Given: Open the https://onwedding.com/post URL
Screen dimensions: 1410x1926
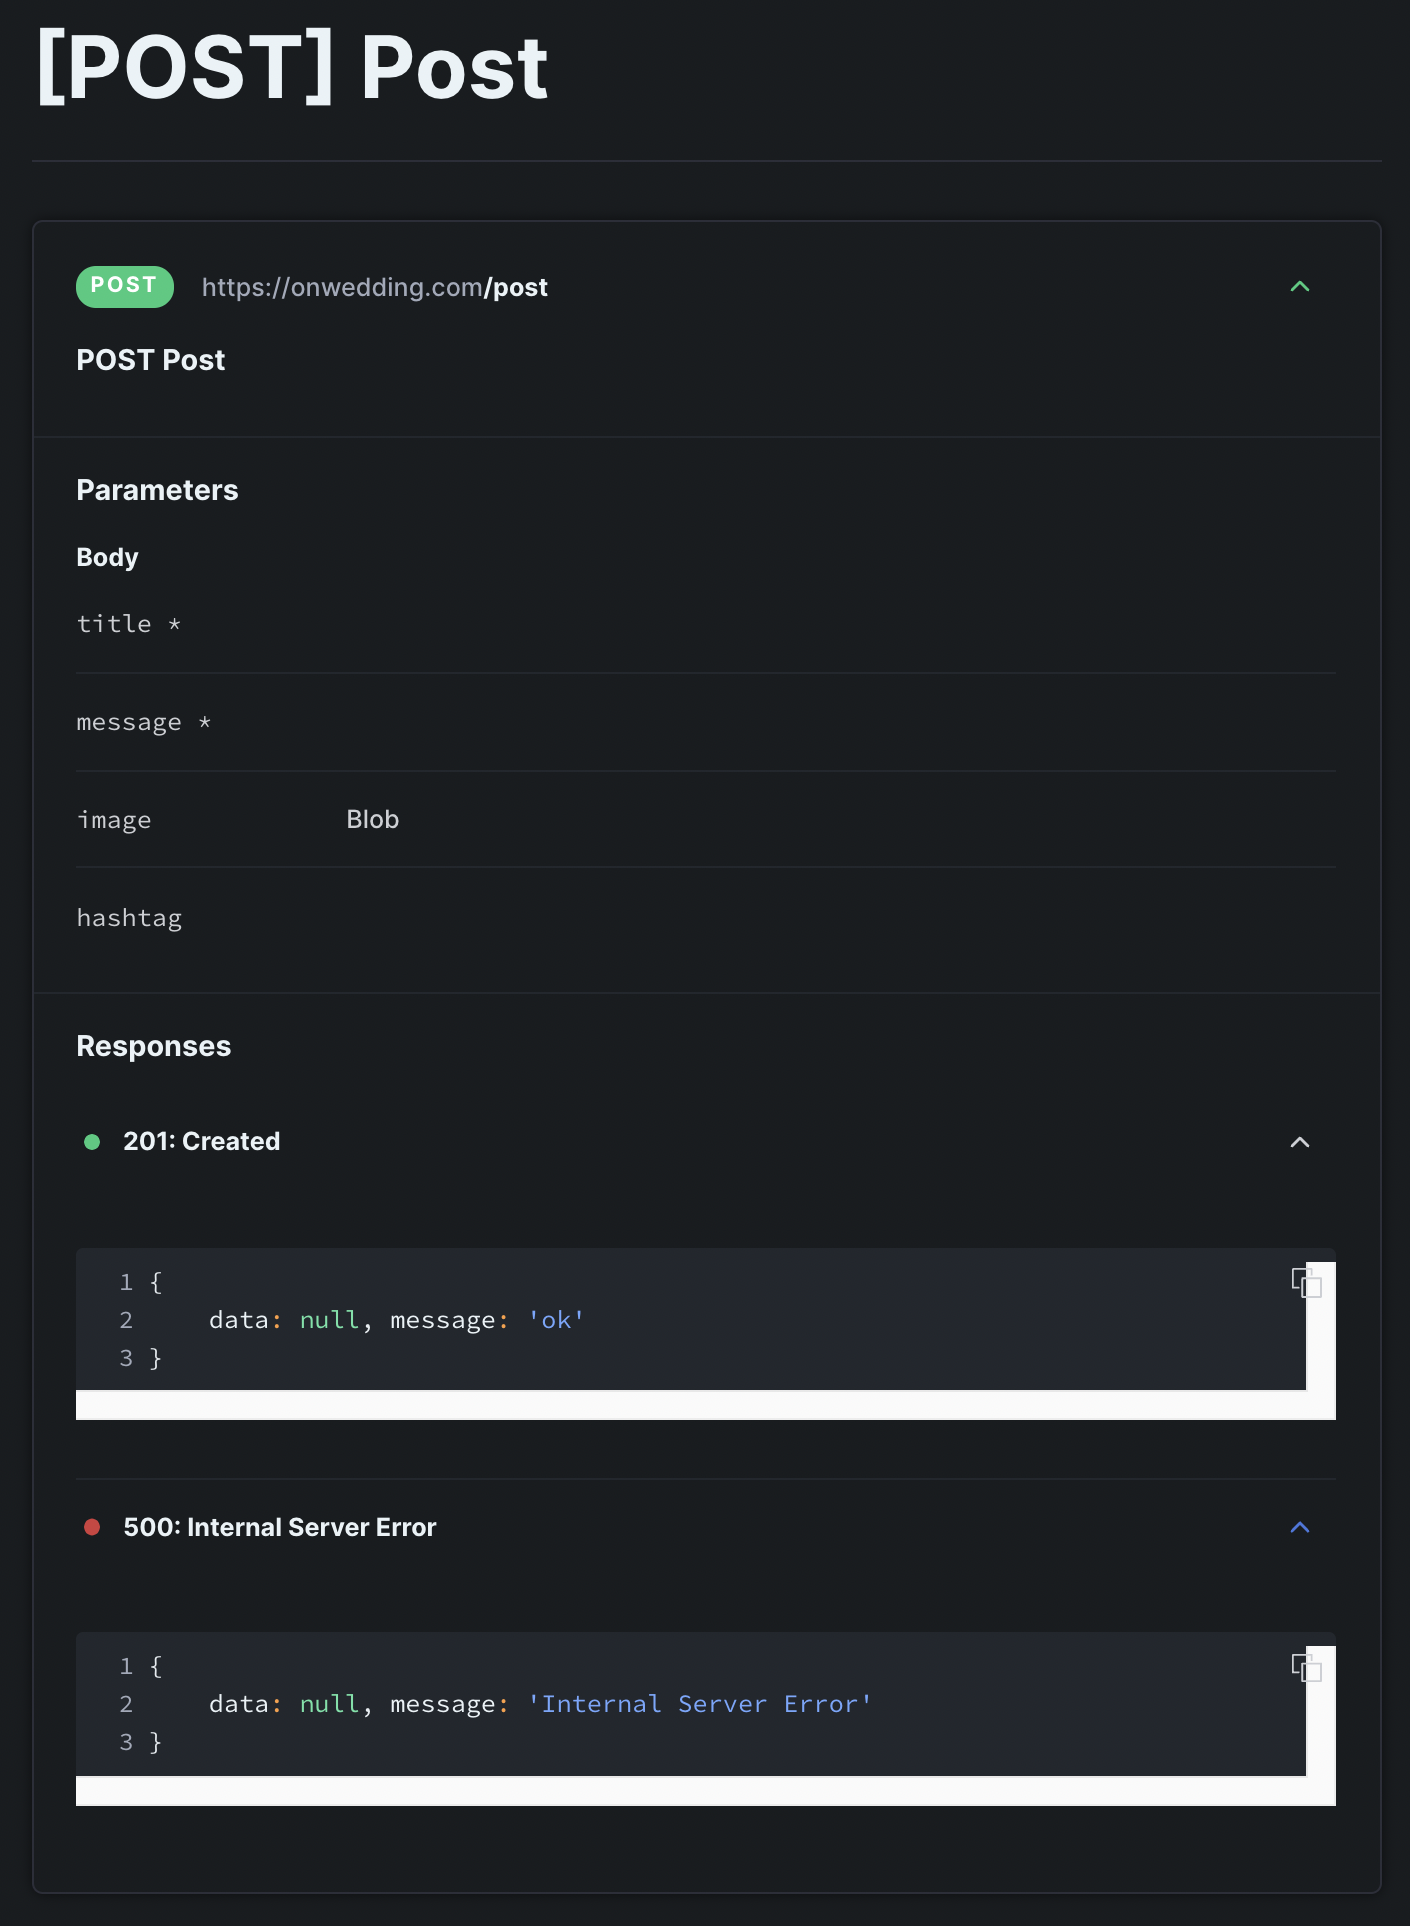Looking at the screenshot, I should click(x=375, y=288).
